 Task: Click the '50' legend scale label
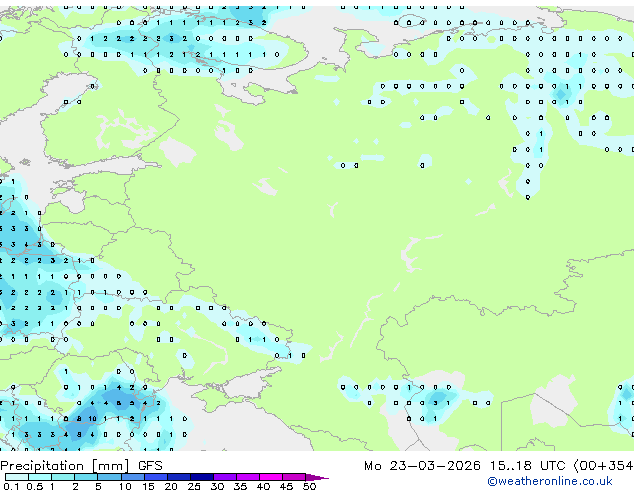309,486
